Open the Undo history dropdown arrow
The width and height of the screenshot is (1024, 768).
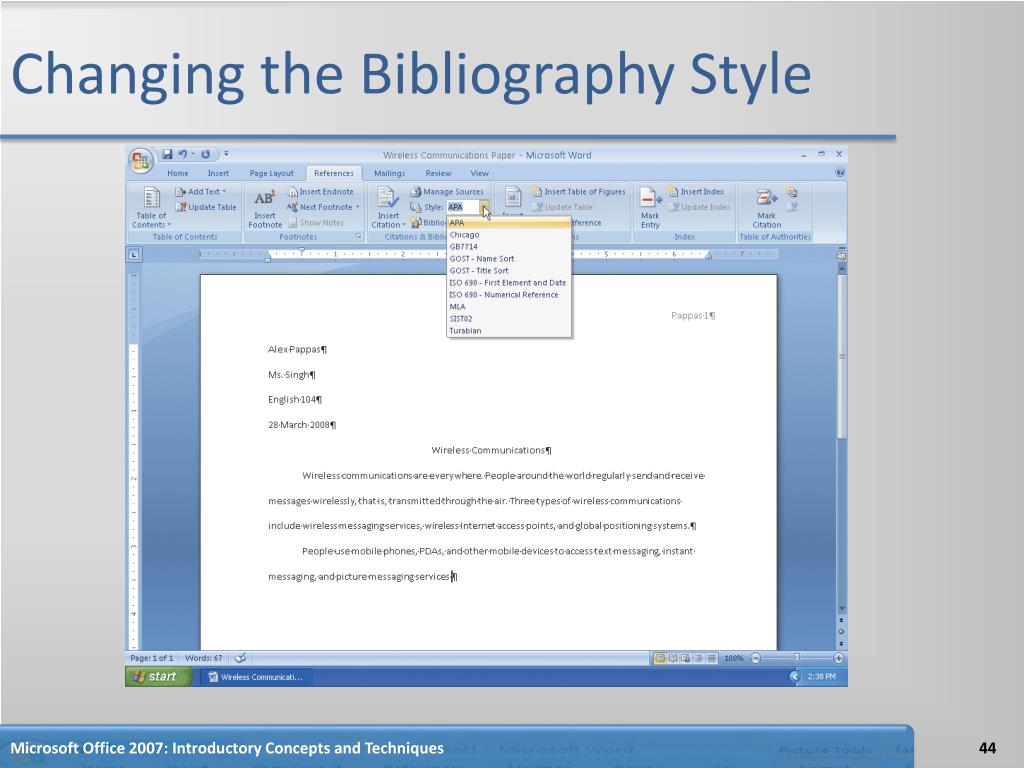(x=193, y=154)
